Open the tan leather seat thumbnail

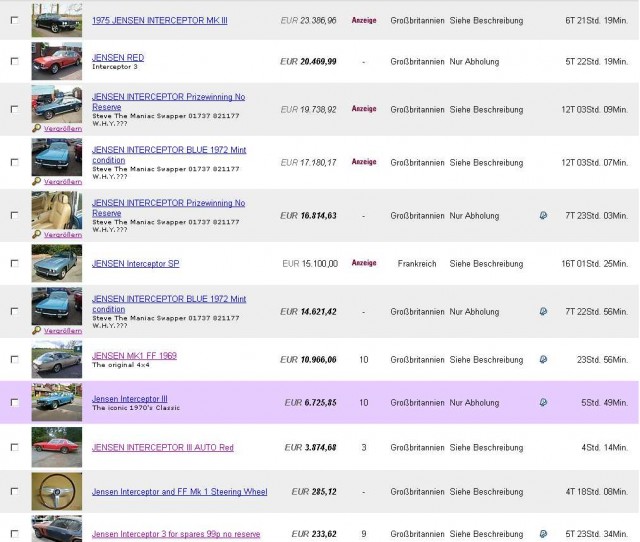[x=57, y=210]
